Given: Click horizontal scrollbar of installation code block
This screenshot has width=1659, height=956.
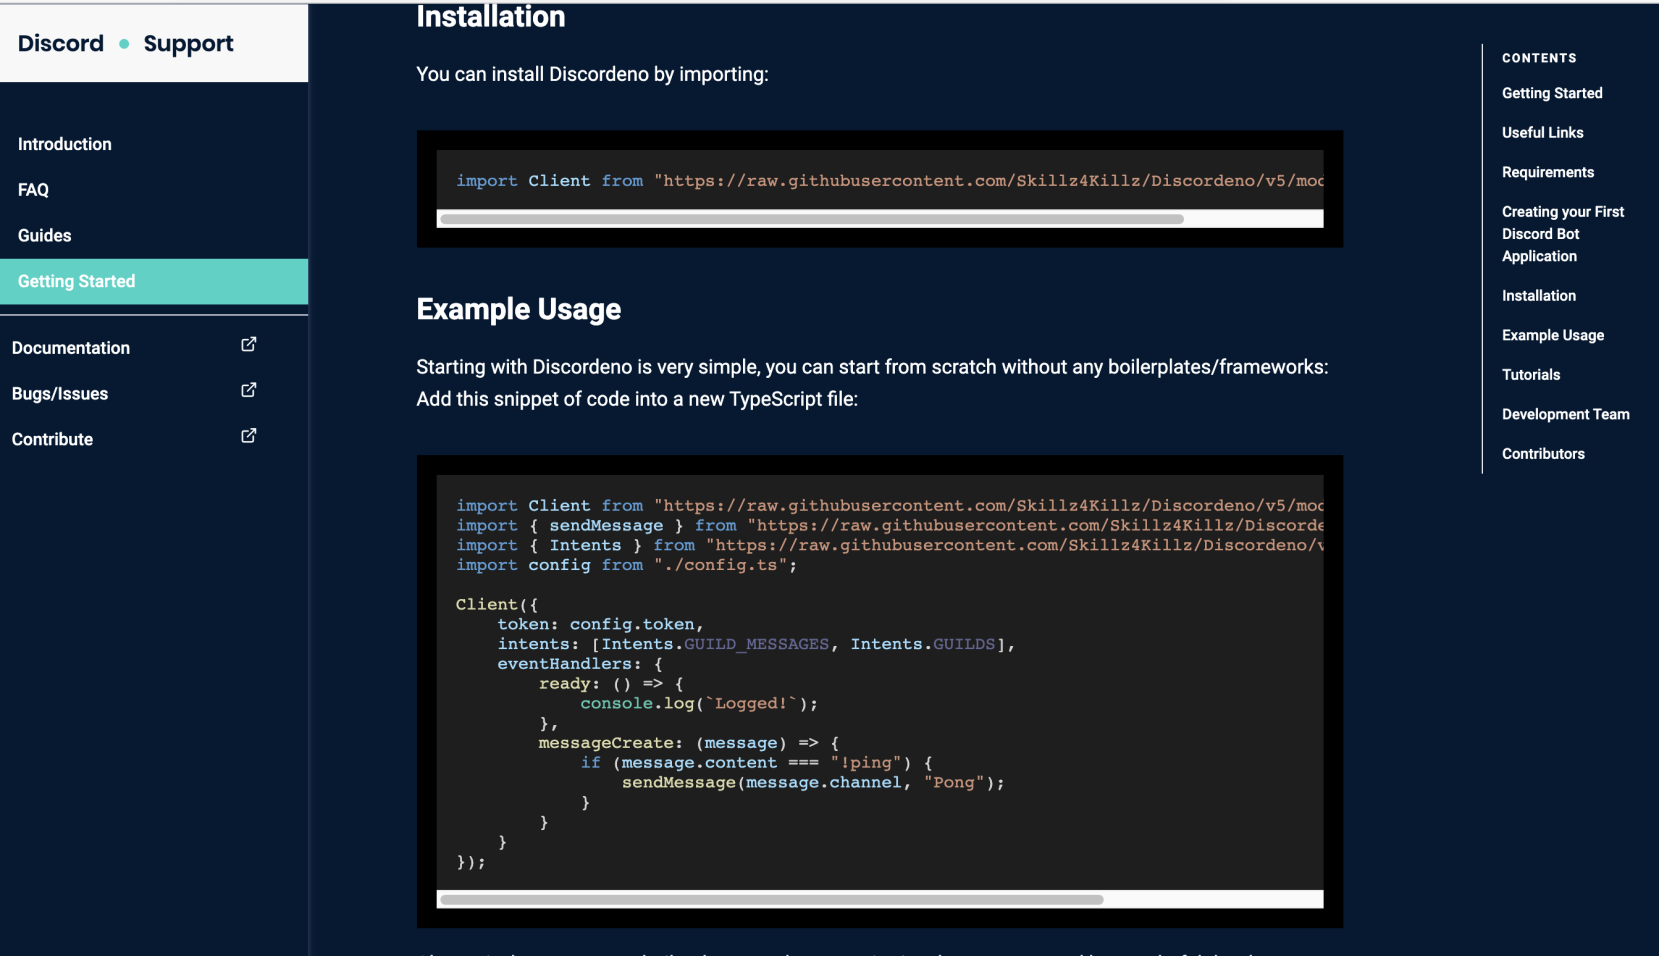Looking at the screenshot, I should coord(812,219).
